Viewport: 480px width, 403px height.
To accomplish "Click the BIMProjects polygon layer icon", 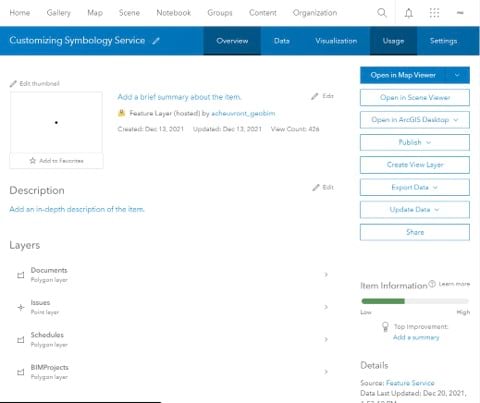I will [21, 372].
